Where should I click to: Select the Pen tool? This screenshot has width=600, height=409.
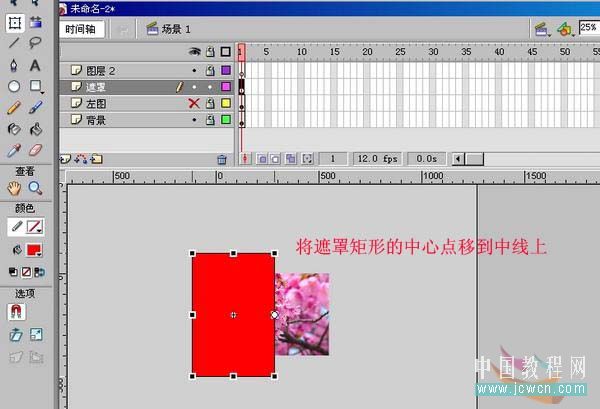coord(14,65)
